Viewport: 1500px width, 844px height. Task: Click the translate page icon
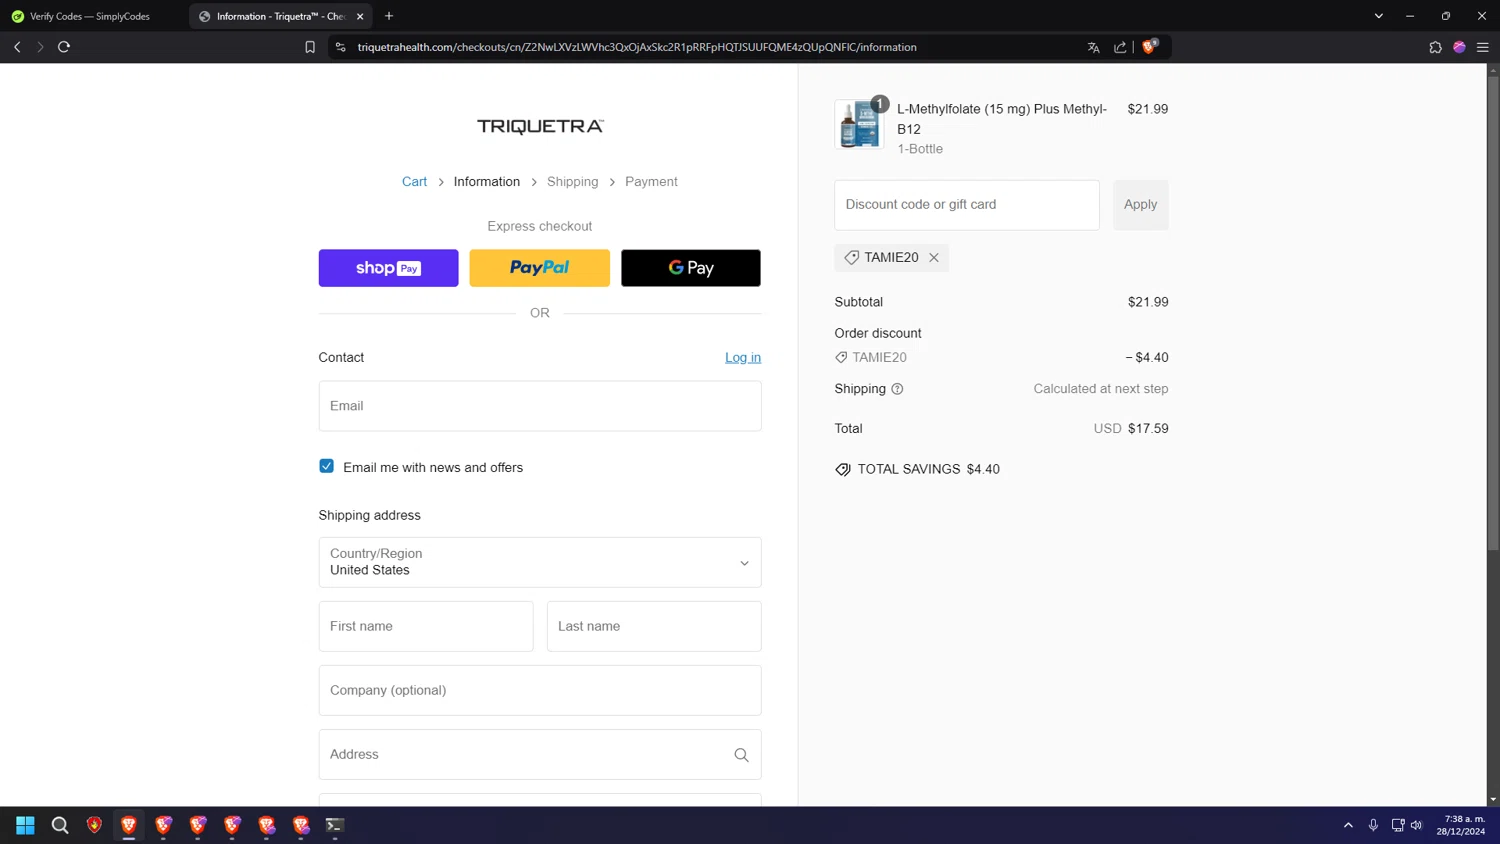[1093, 47]
